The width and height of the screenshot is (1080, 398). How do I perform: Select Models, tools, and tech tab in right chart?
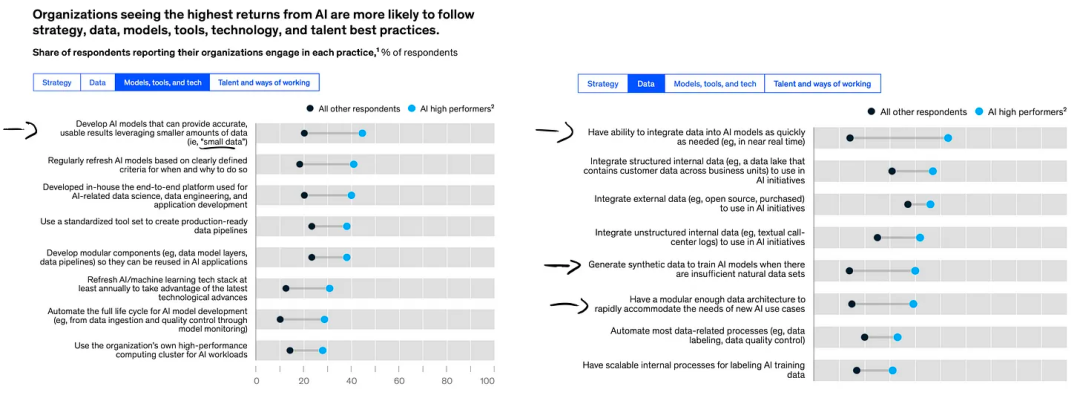(x=715, y=84)
